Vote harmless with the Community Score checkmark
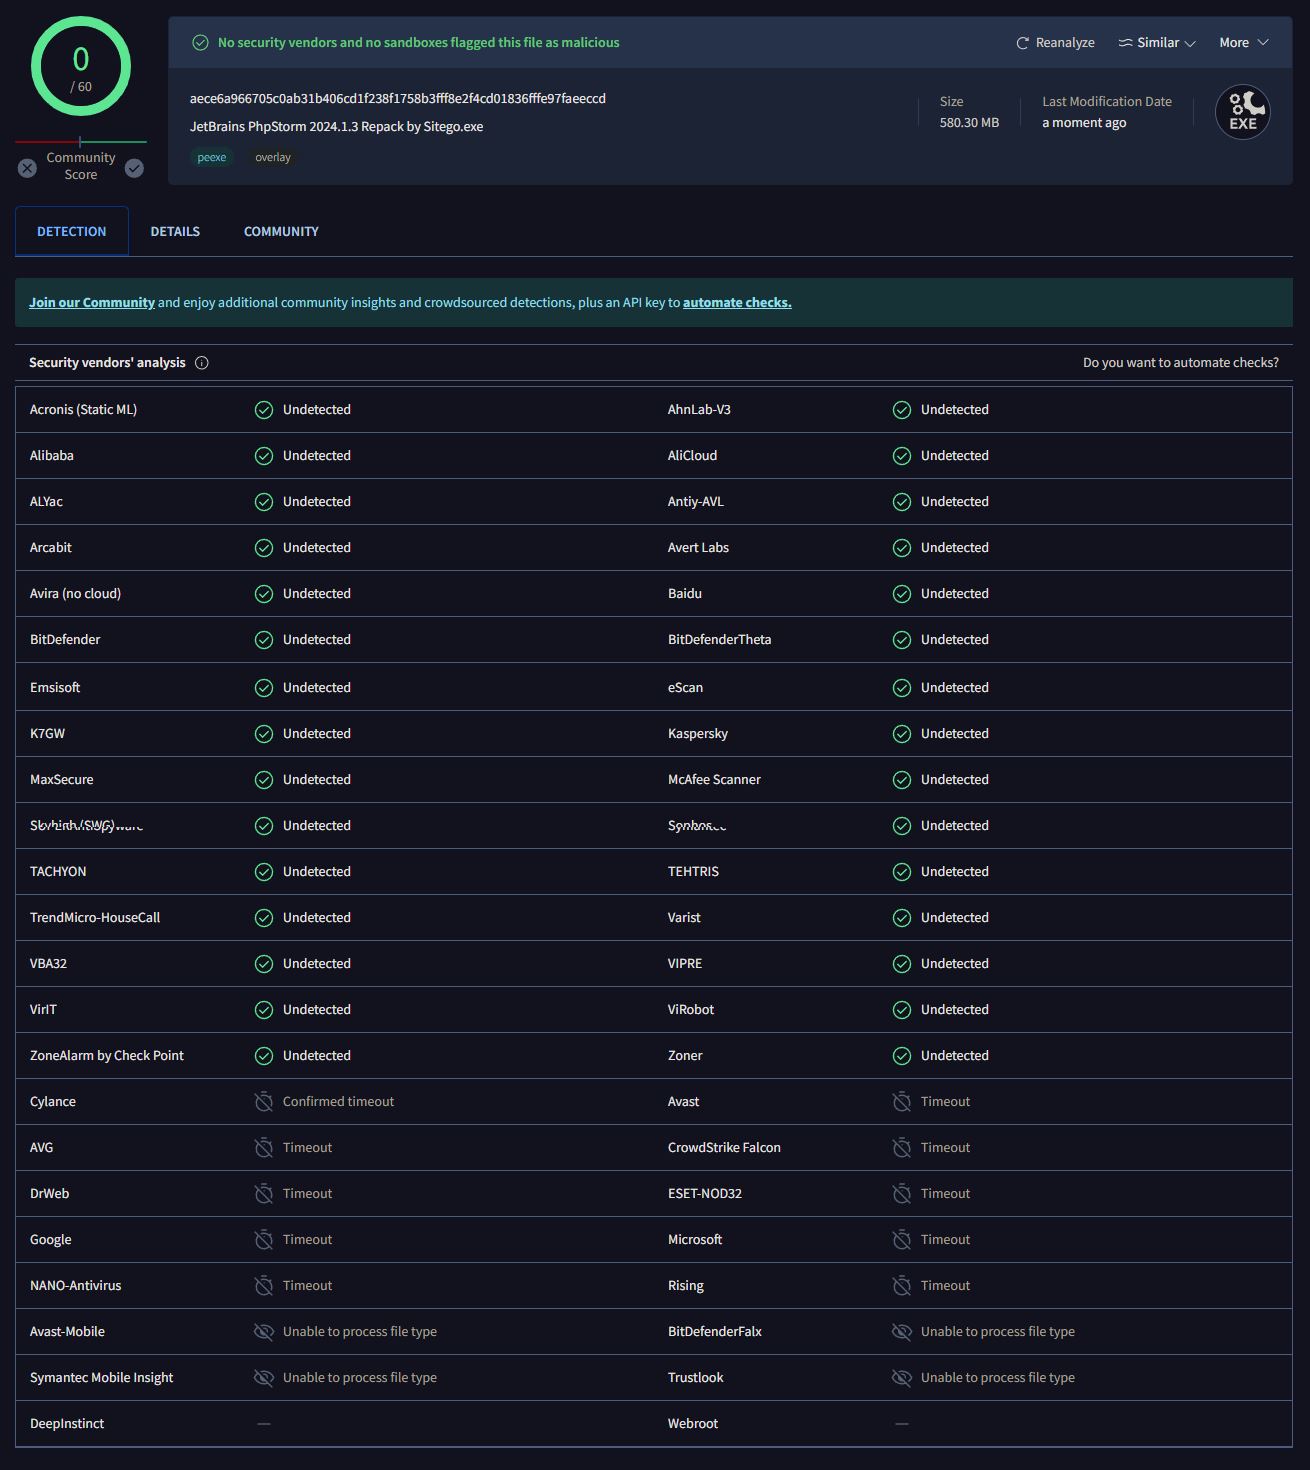The width and height of the screenshot is (1310, 1470). click(134, 168)
